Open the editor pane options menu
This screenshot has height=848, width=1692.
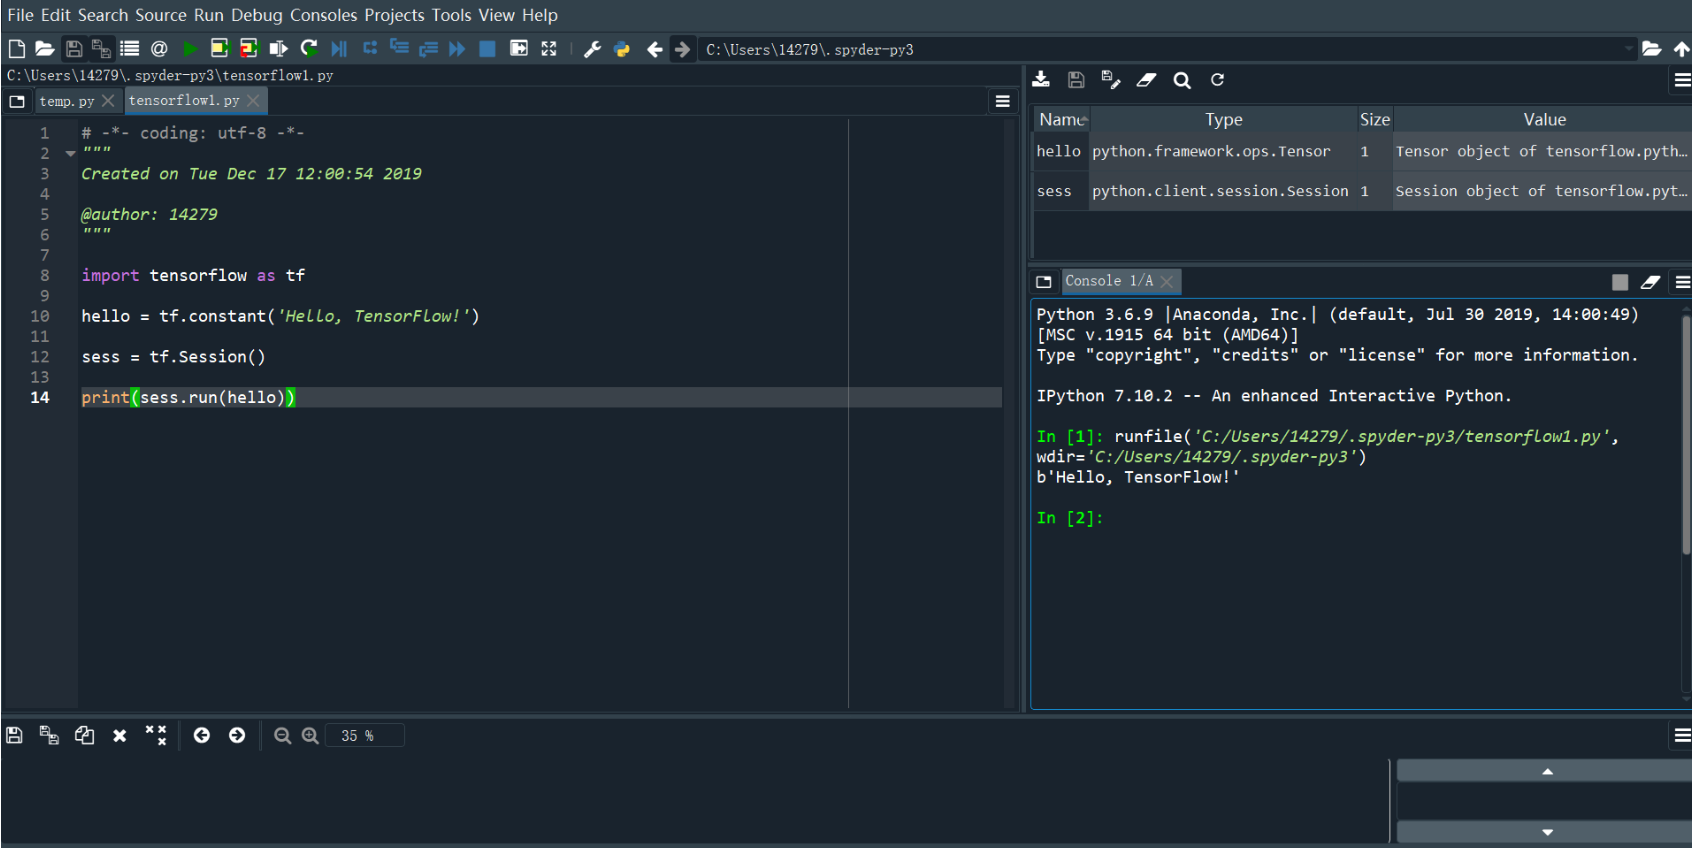(x=1003, y=101)
